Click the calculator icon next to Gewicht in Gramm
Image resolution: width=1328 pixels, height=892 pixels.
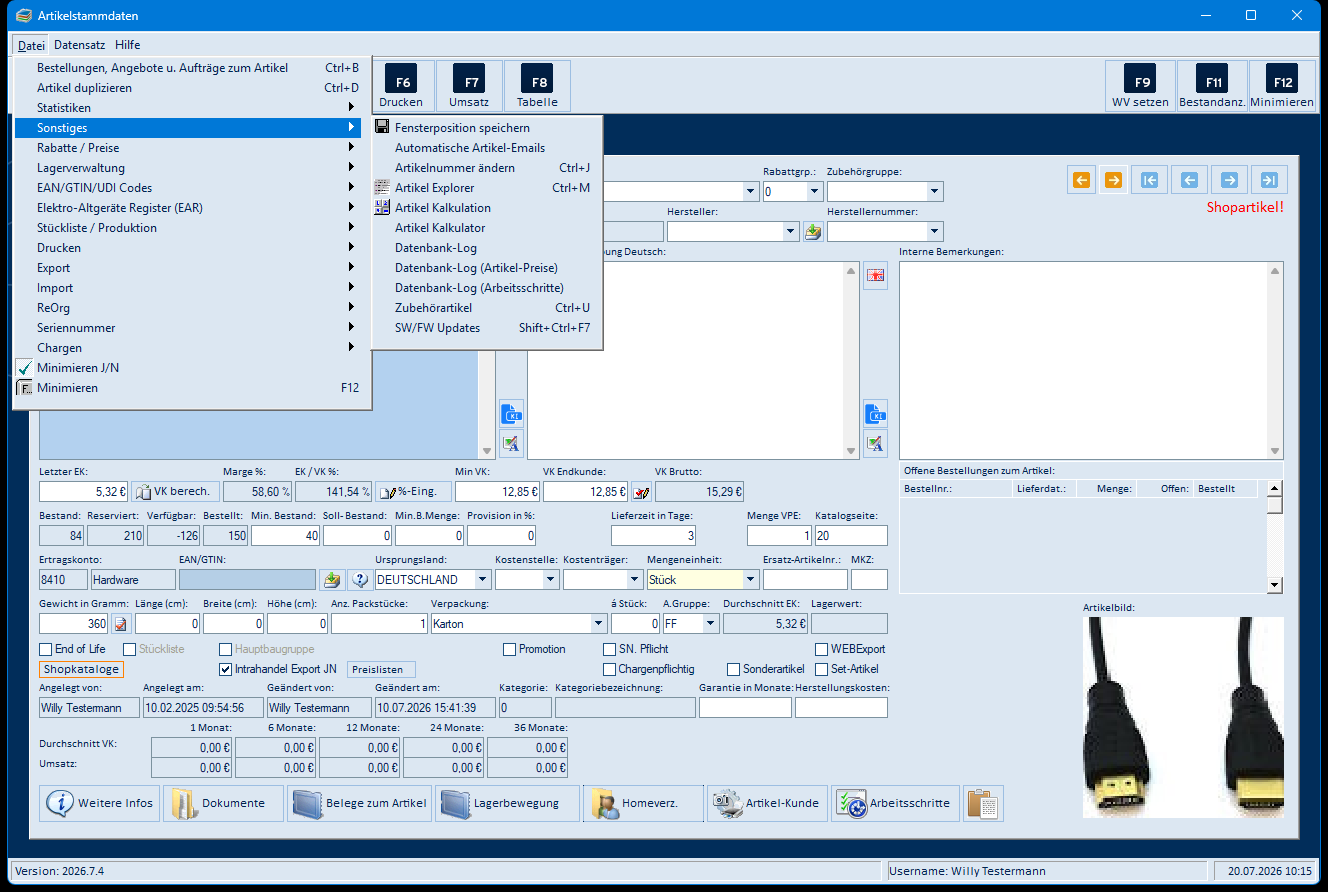[121, 624]
